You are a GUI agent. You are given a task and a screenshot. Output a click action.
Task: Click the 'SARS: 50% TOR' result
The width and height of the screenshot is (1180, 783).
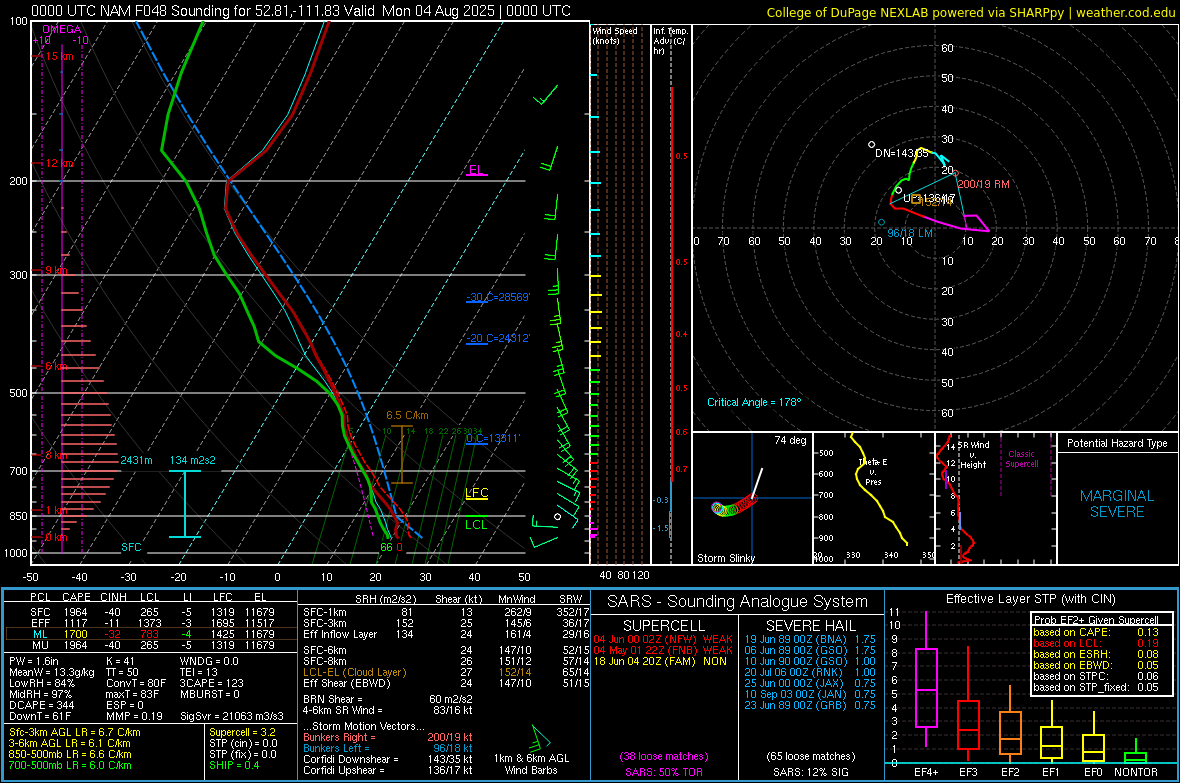[663, 772]
